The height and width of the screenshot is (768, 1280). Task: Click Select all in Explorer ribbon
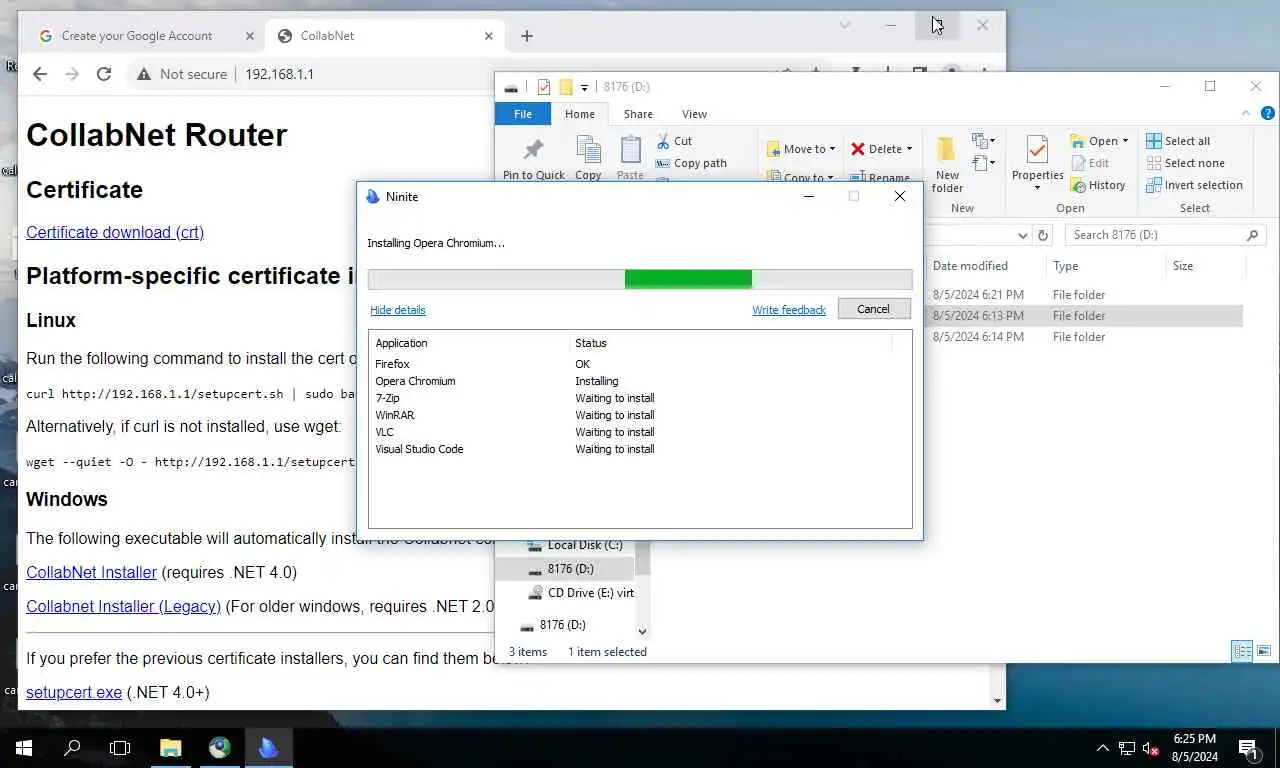pyautogui.click(x=1178, y=141)
